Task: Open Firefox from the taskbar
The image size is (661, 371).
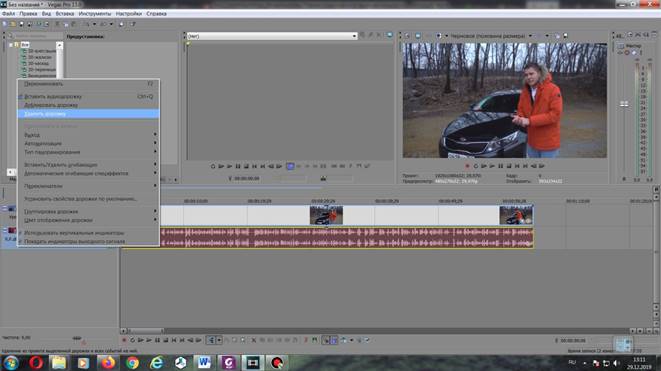Action: (107, 363)
